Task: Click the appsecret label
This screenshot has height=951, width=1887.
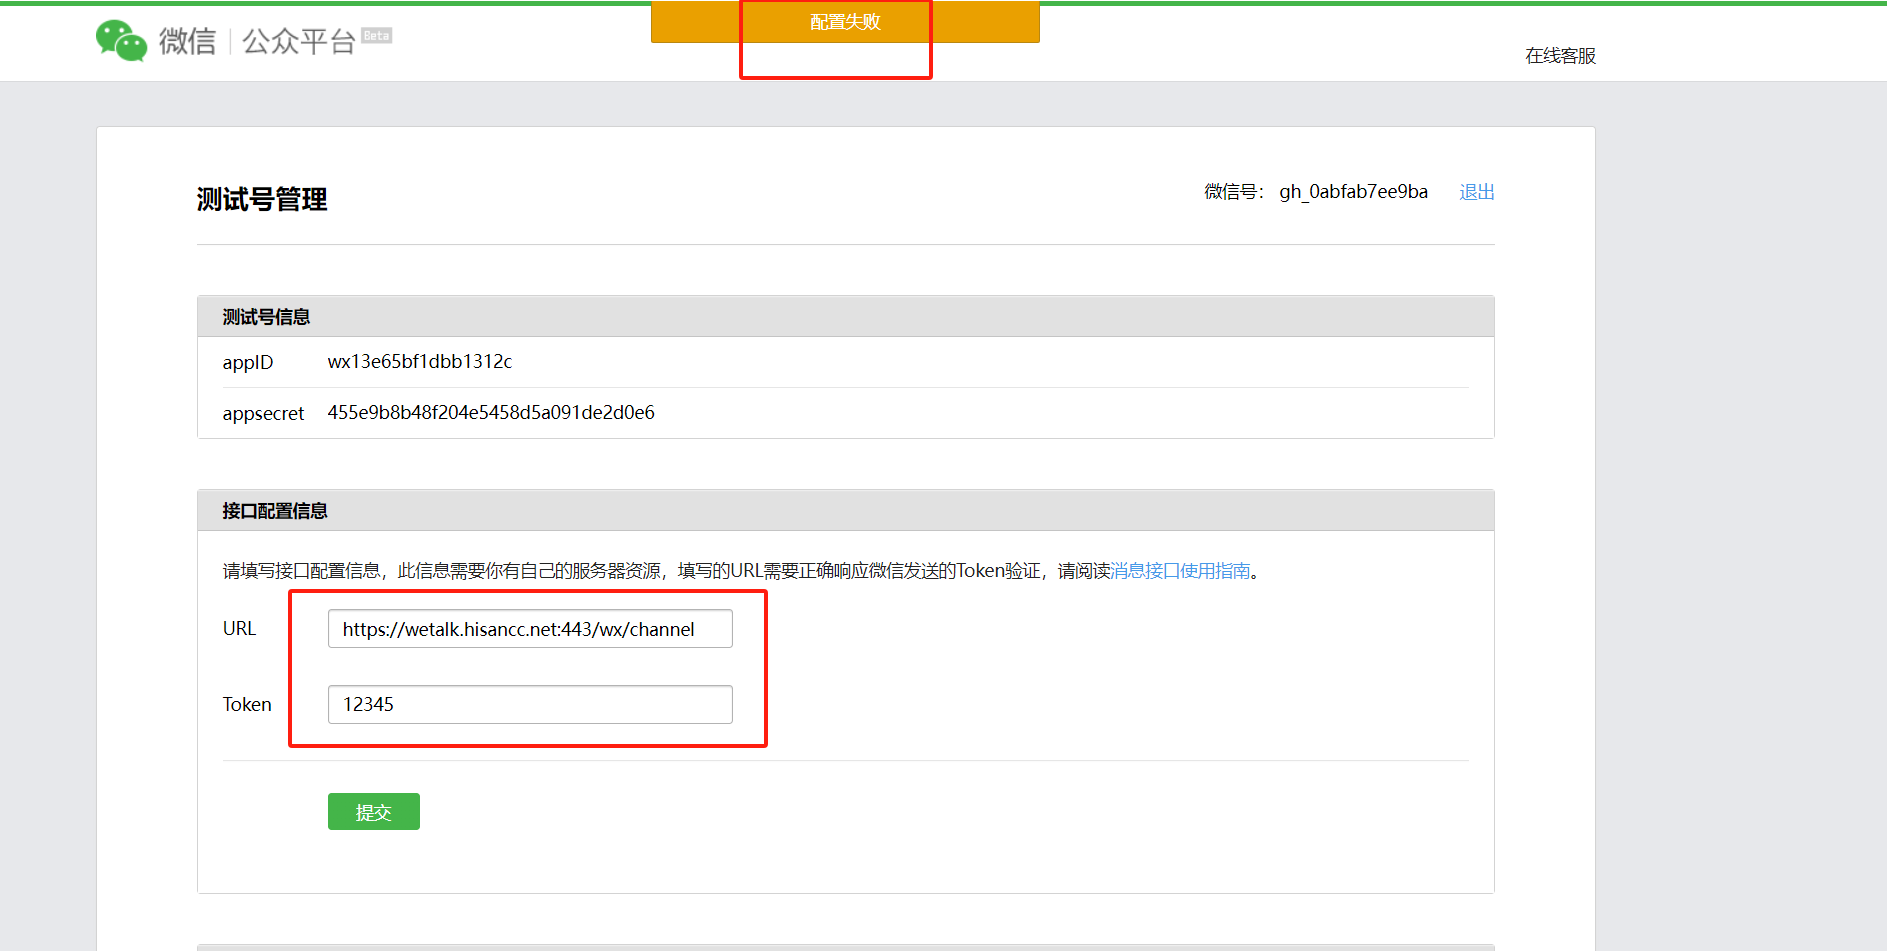Action: (x=263, y=414)
